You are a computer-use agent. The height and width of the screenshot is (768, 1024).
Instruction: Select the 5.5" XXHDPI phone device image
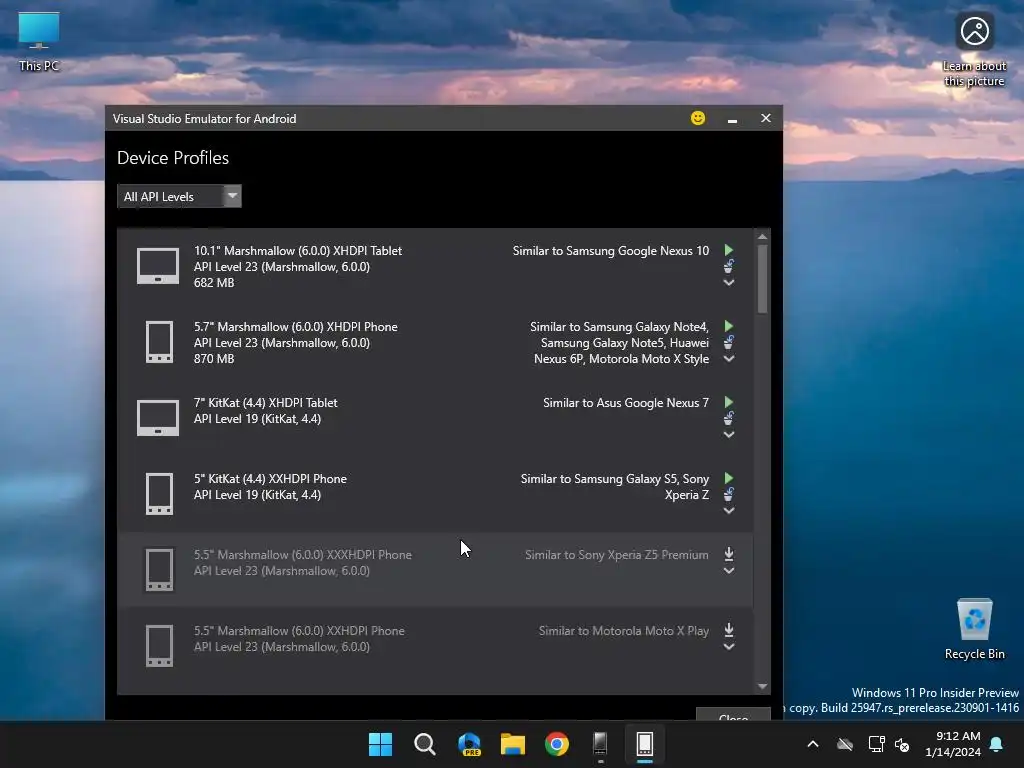pos(159,646)
